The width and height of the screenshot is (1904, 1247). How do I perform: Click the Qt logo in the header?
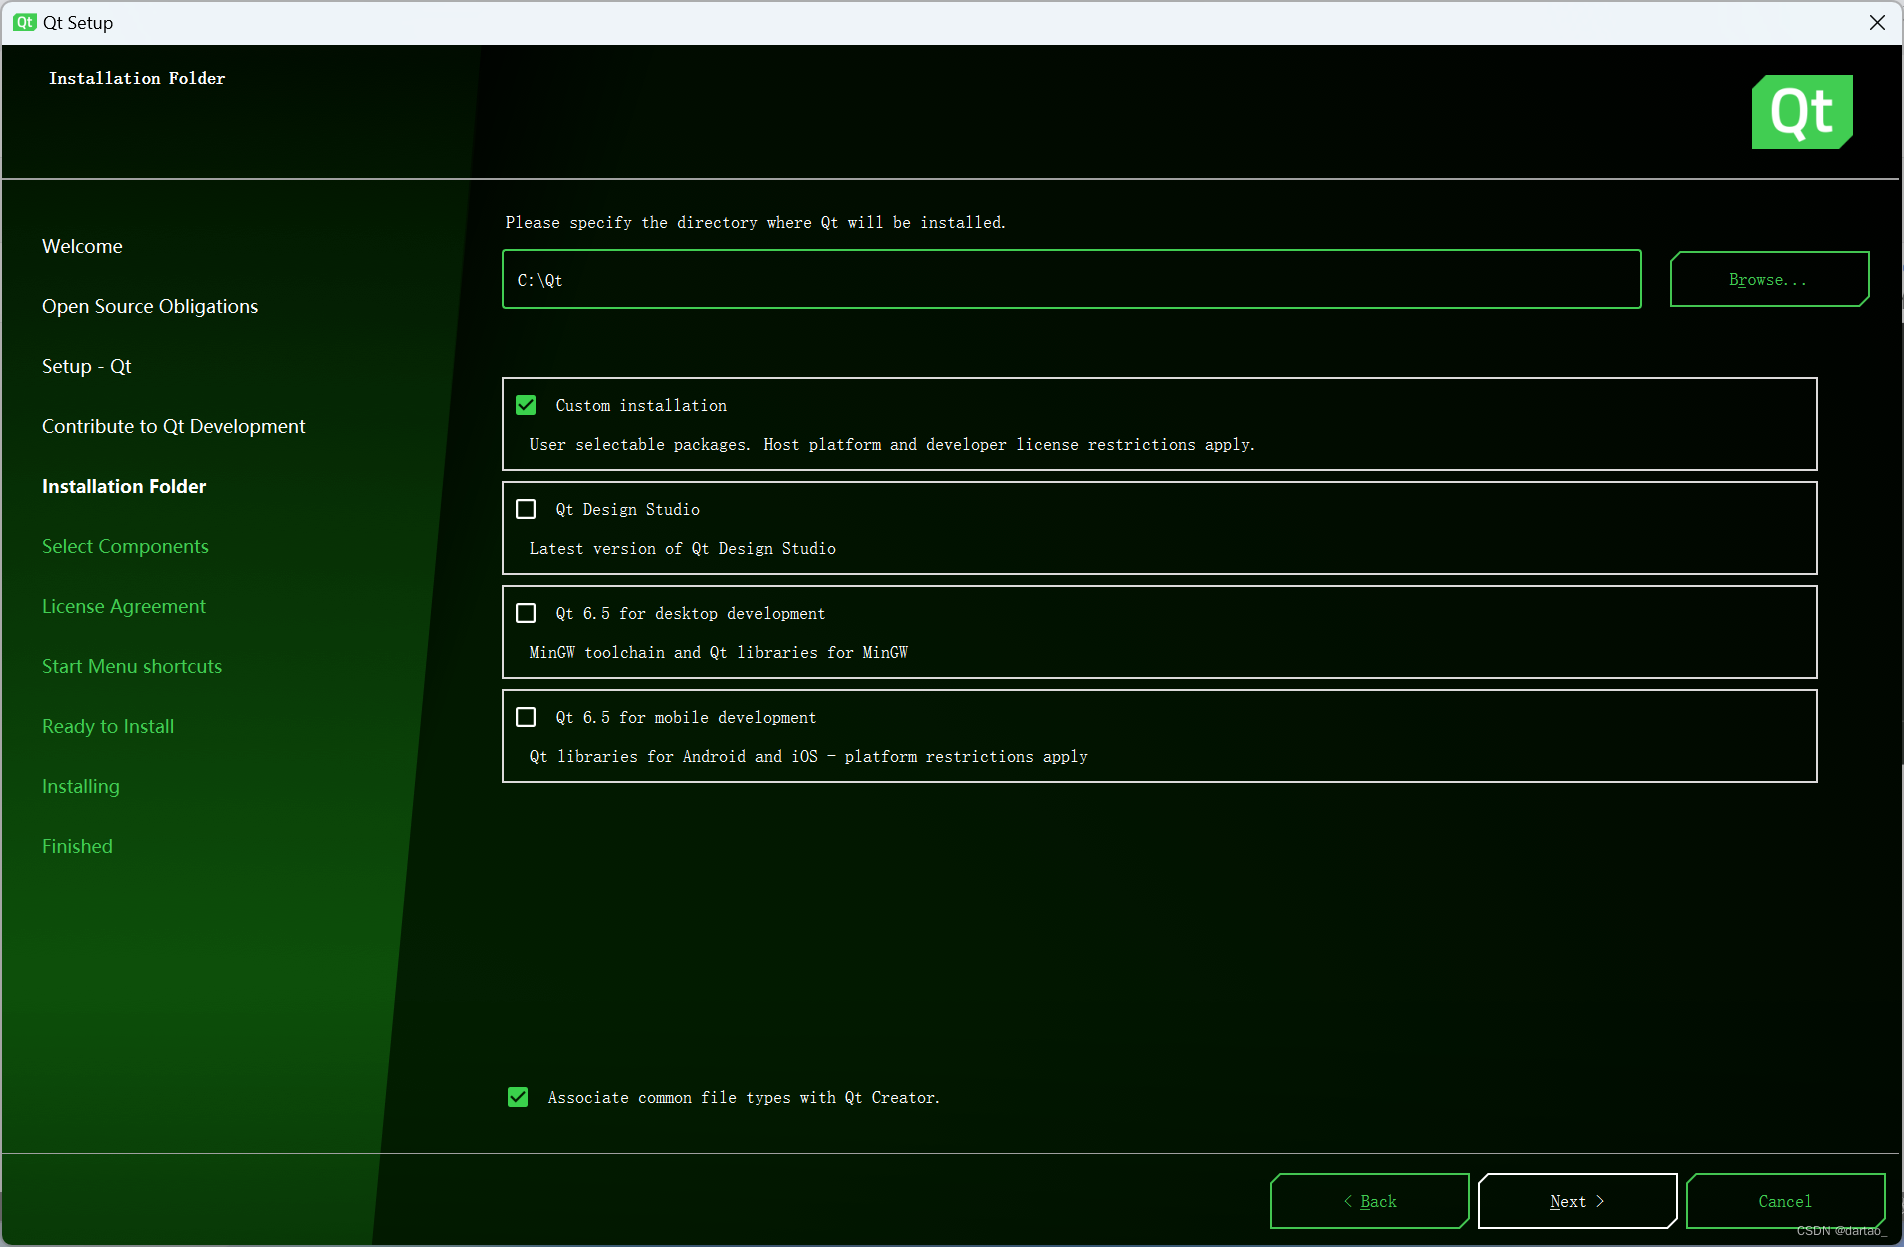1802,112
